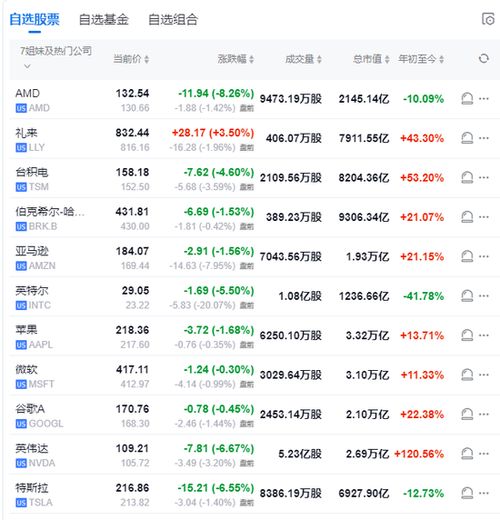Open 伯克希尔-哈... stock page
Screen dimensions: 500x520
click(50, 211)
